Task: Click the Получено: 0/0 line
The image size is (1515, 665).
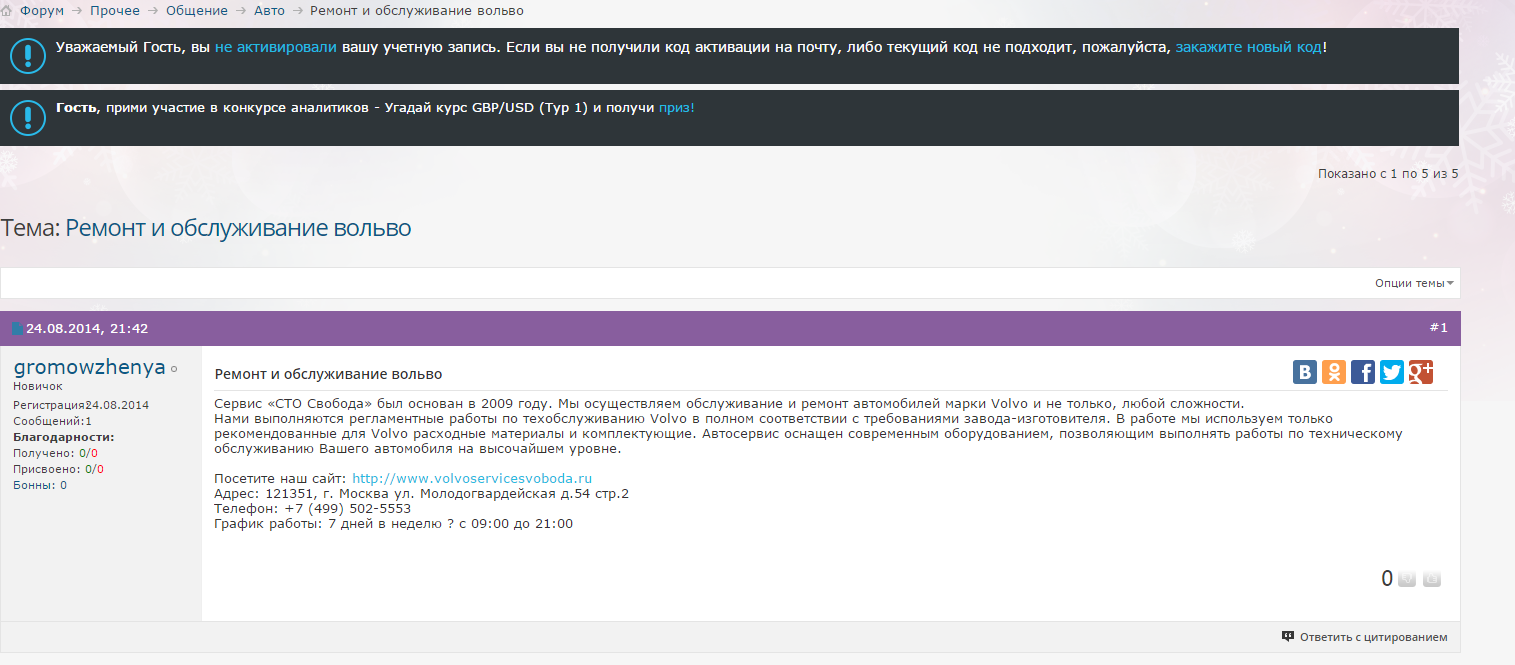Action: pos(55,453)
